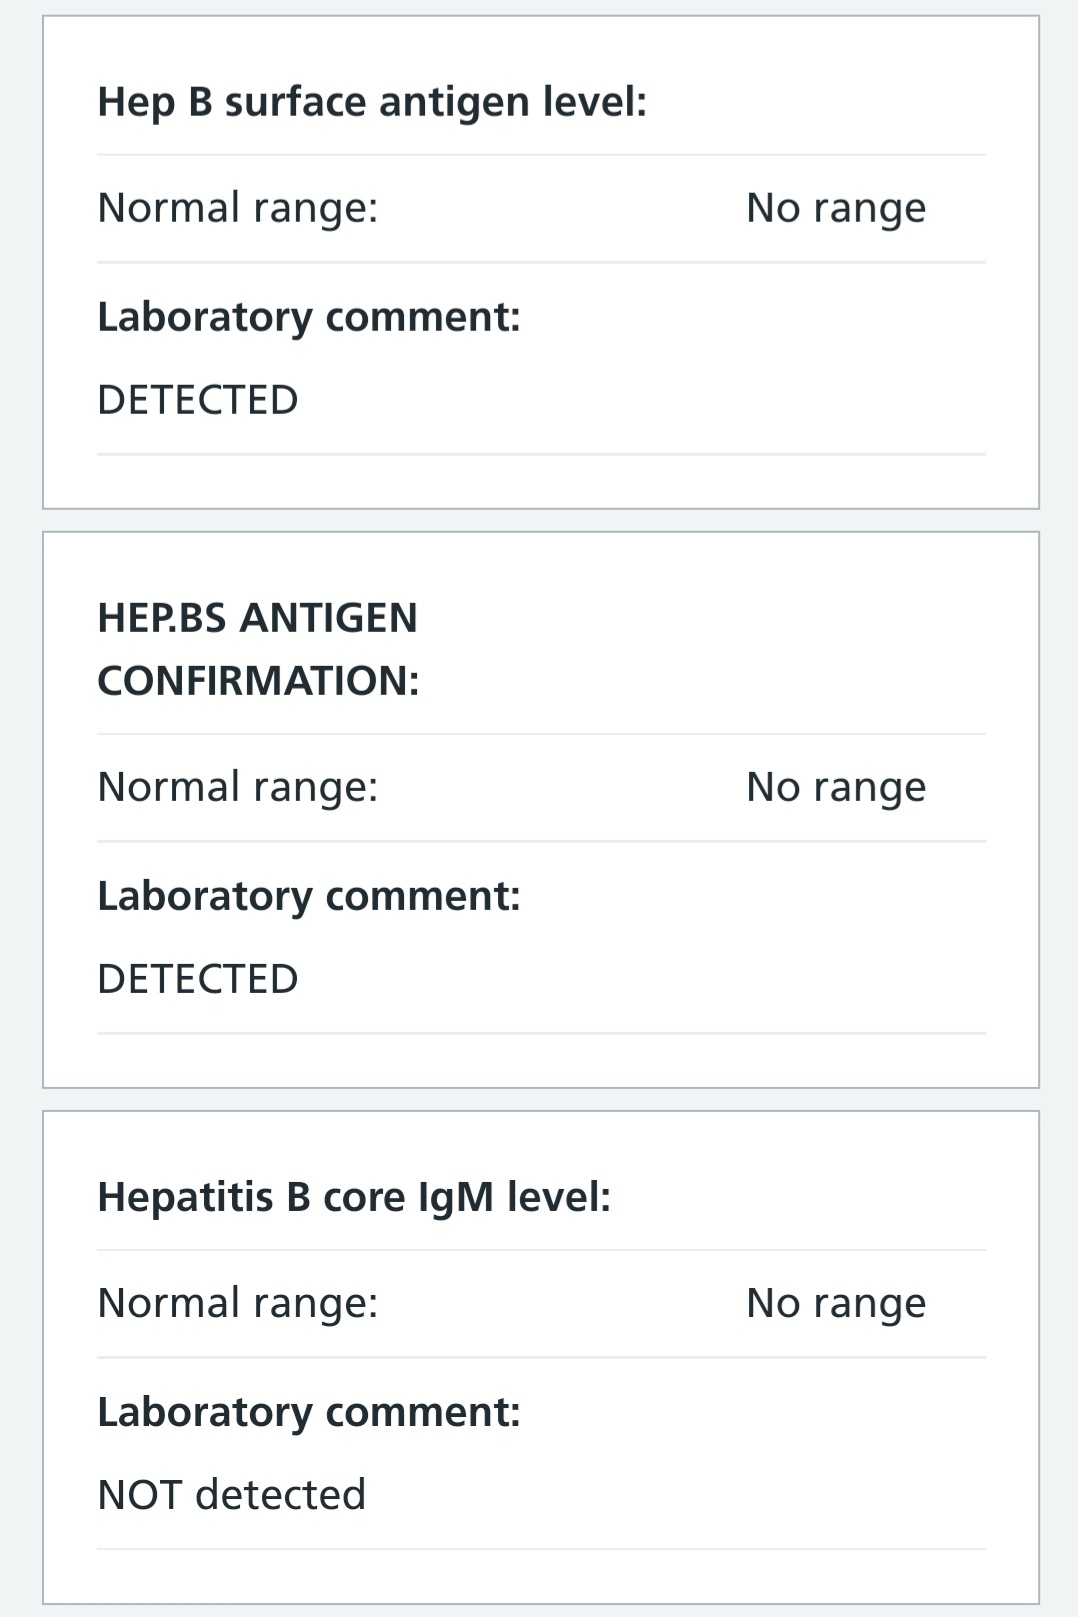Click No range value in antigen confirmation card
The width and height of the screenshot is (1078, 1617).
click(836, 787)
